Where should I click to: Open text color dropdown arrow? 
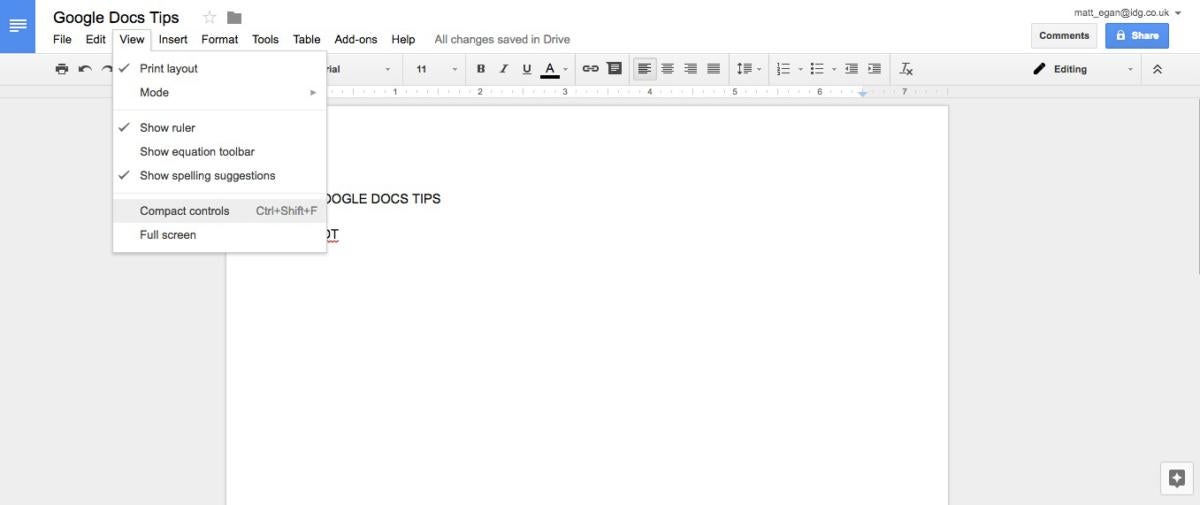click(x=565, y=69)
